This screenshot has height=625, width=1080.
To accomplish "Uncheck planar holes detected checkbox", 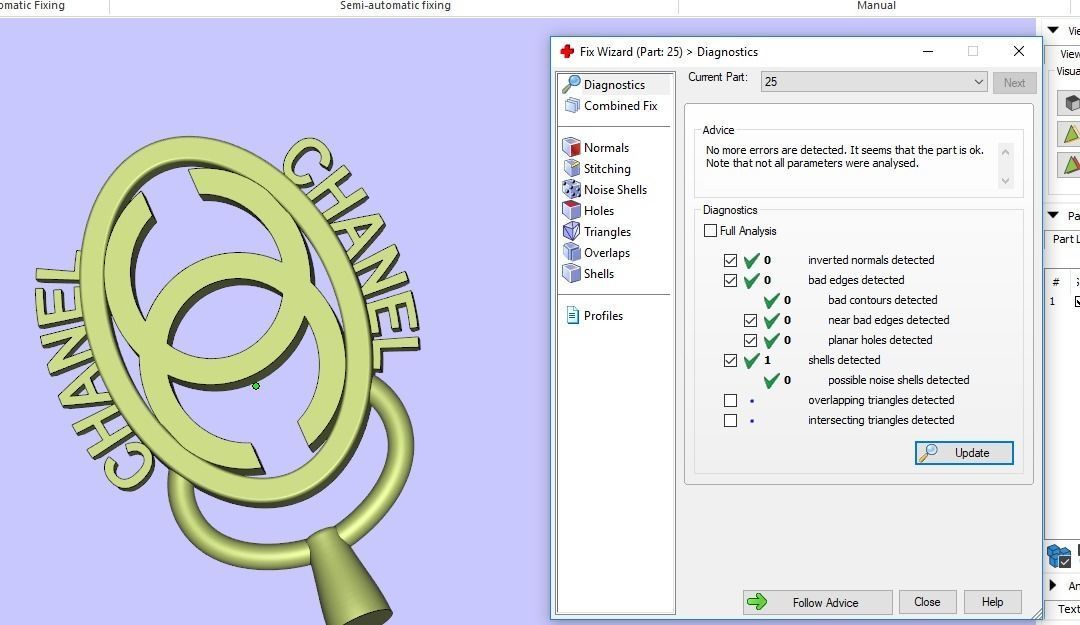I will (x=750, y=340).
